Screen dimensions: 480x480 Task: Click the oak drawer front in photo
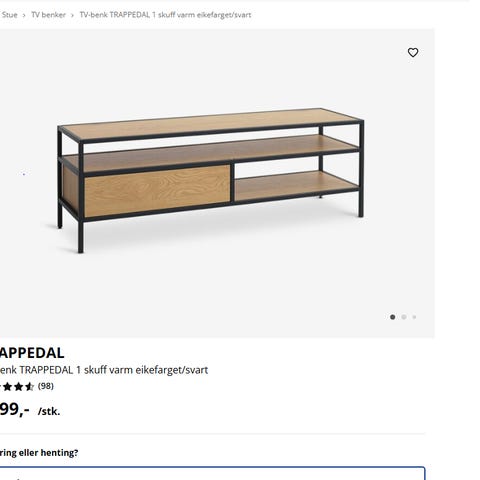[x=157, y=190]
